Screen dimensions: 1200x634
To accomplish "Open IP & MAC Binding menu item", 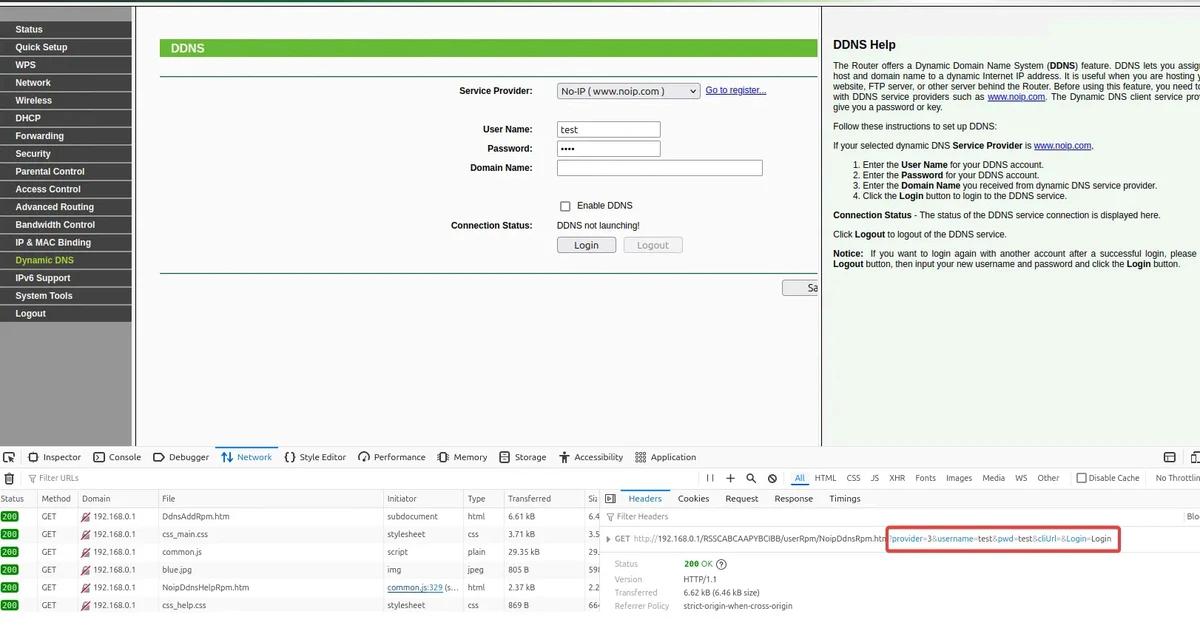I will tap(66, 242).
